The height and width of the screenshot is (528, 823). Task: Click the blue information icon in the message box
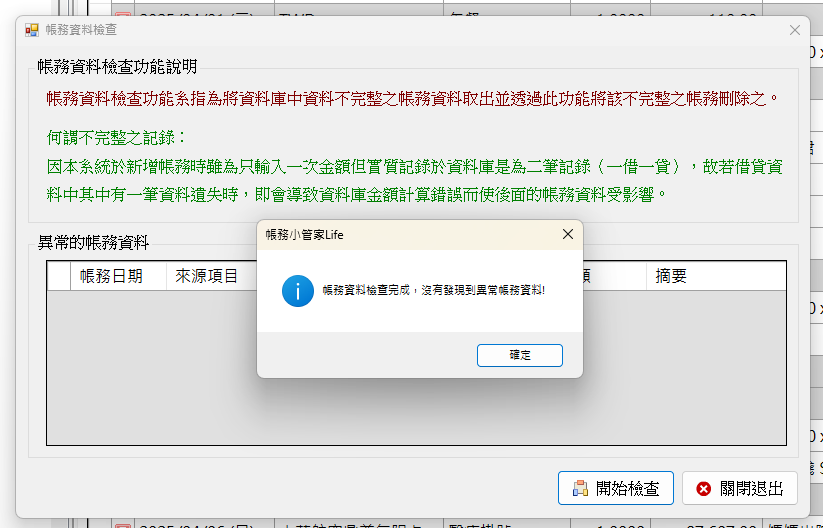click(298, 291)
